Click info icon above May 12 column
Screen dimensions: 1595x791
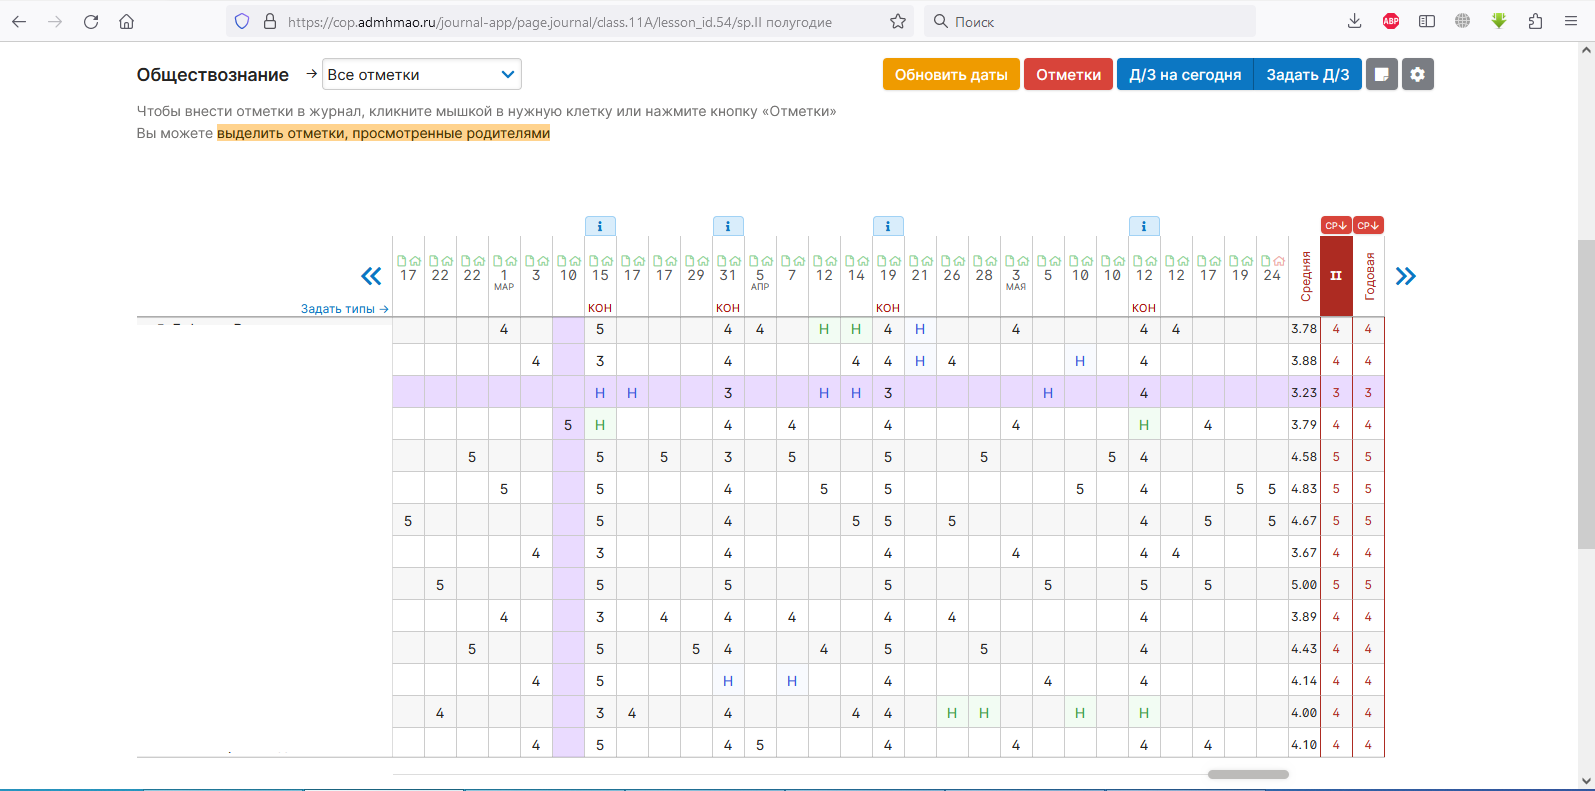point(1144,226)
